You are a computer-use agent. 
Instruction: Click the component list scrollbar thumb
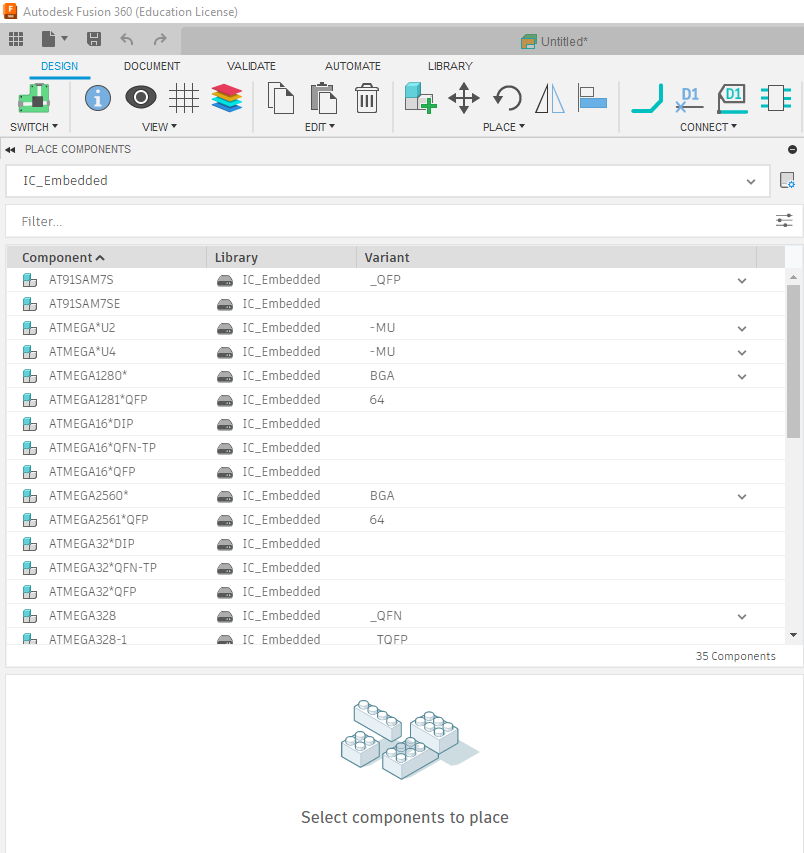point(793,361)
